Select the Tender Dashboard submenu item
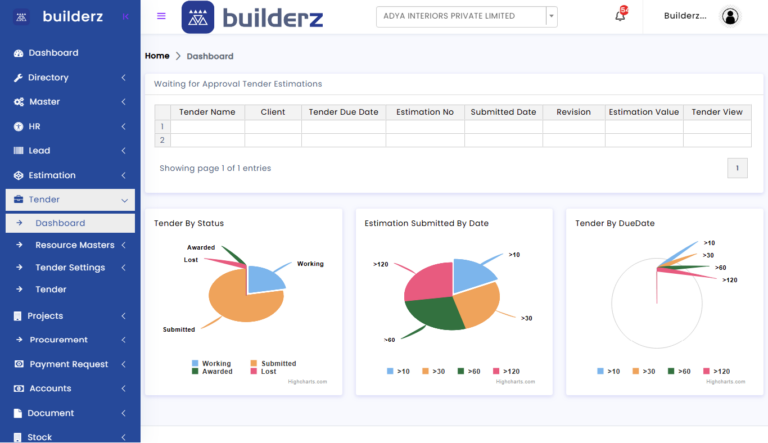 tap(70, 223)
